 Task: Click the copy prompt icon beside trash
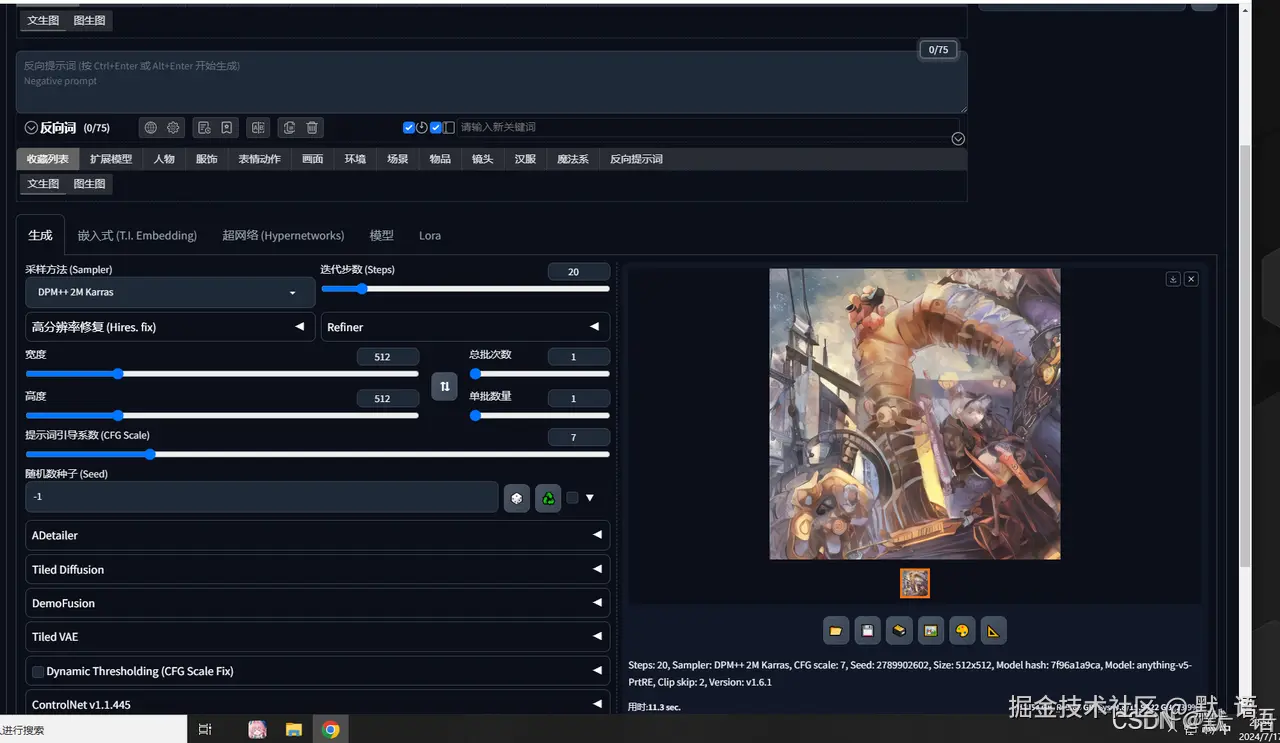pos(289,128)
